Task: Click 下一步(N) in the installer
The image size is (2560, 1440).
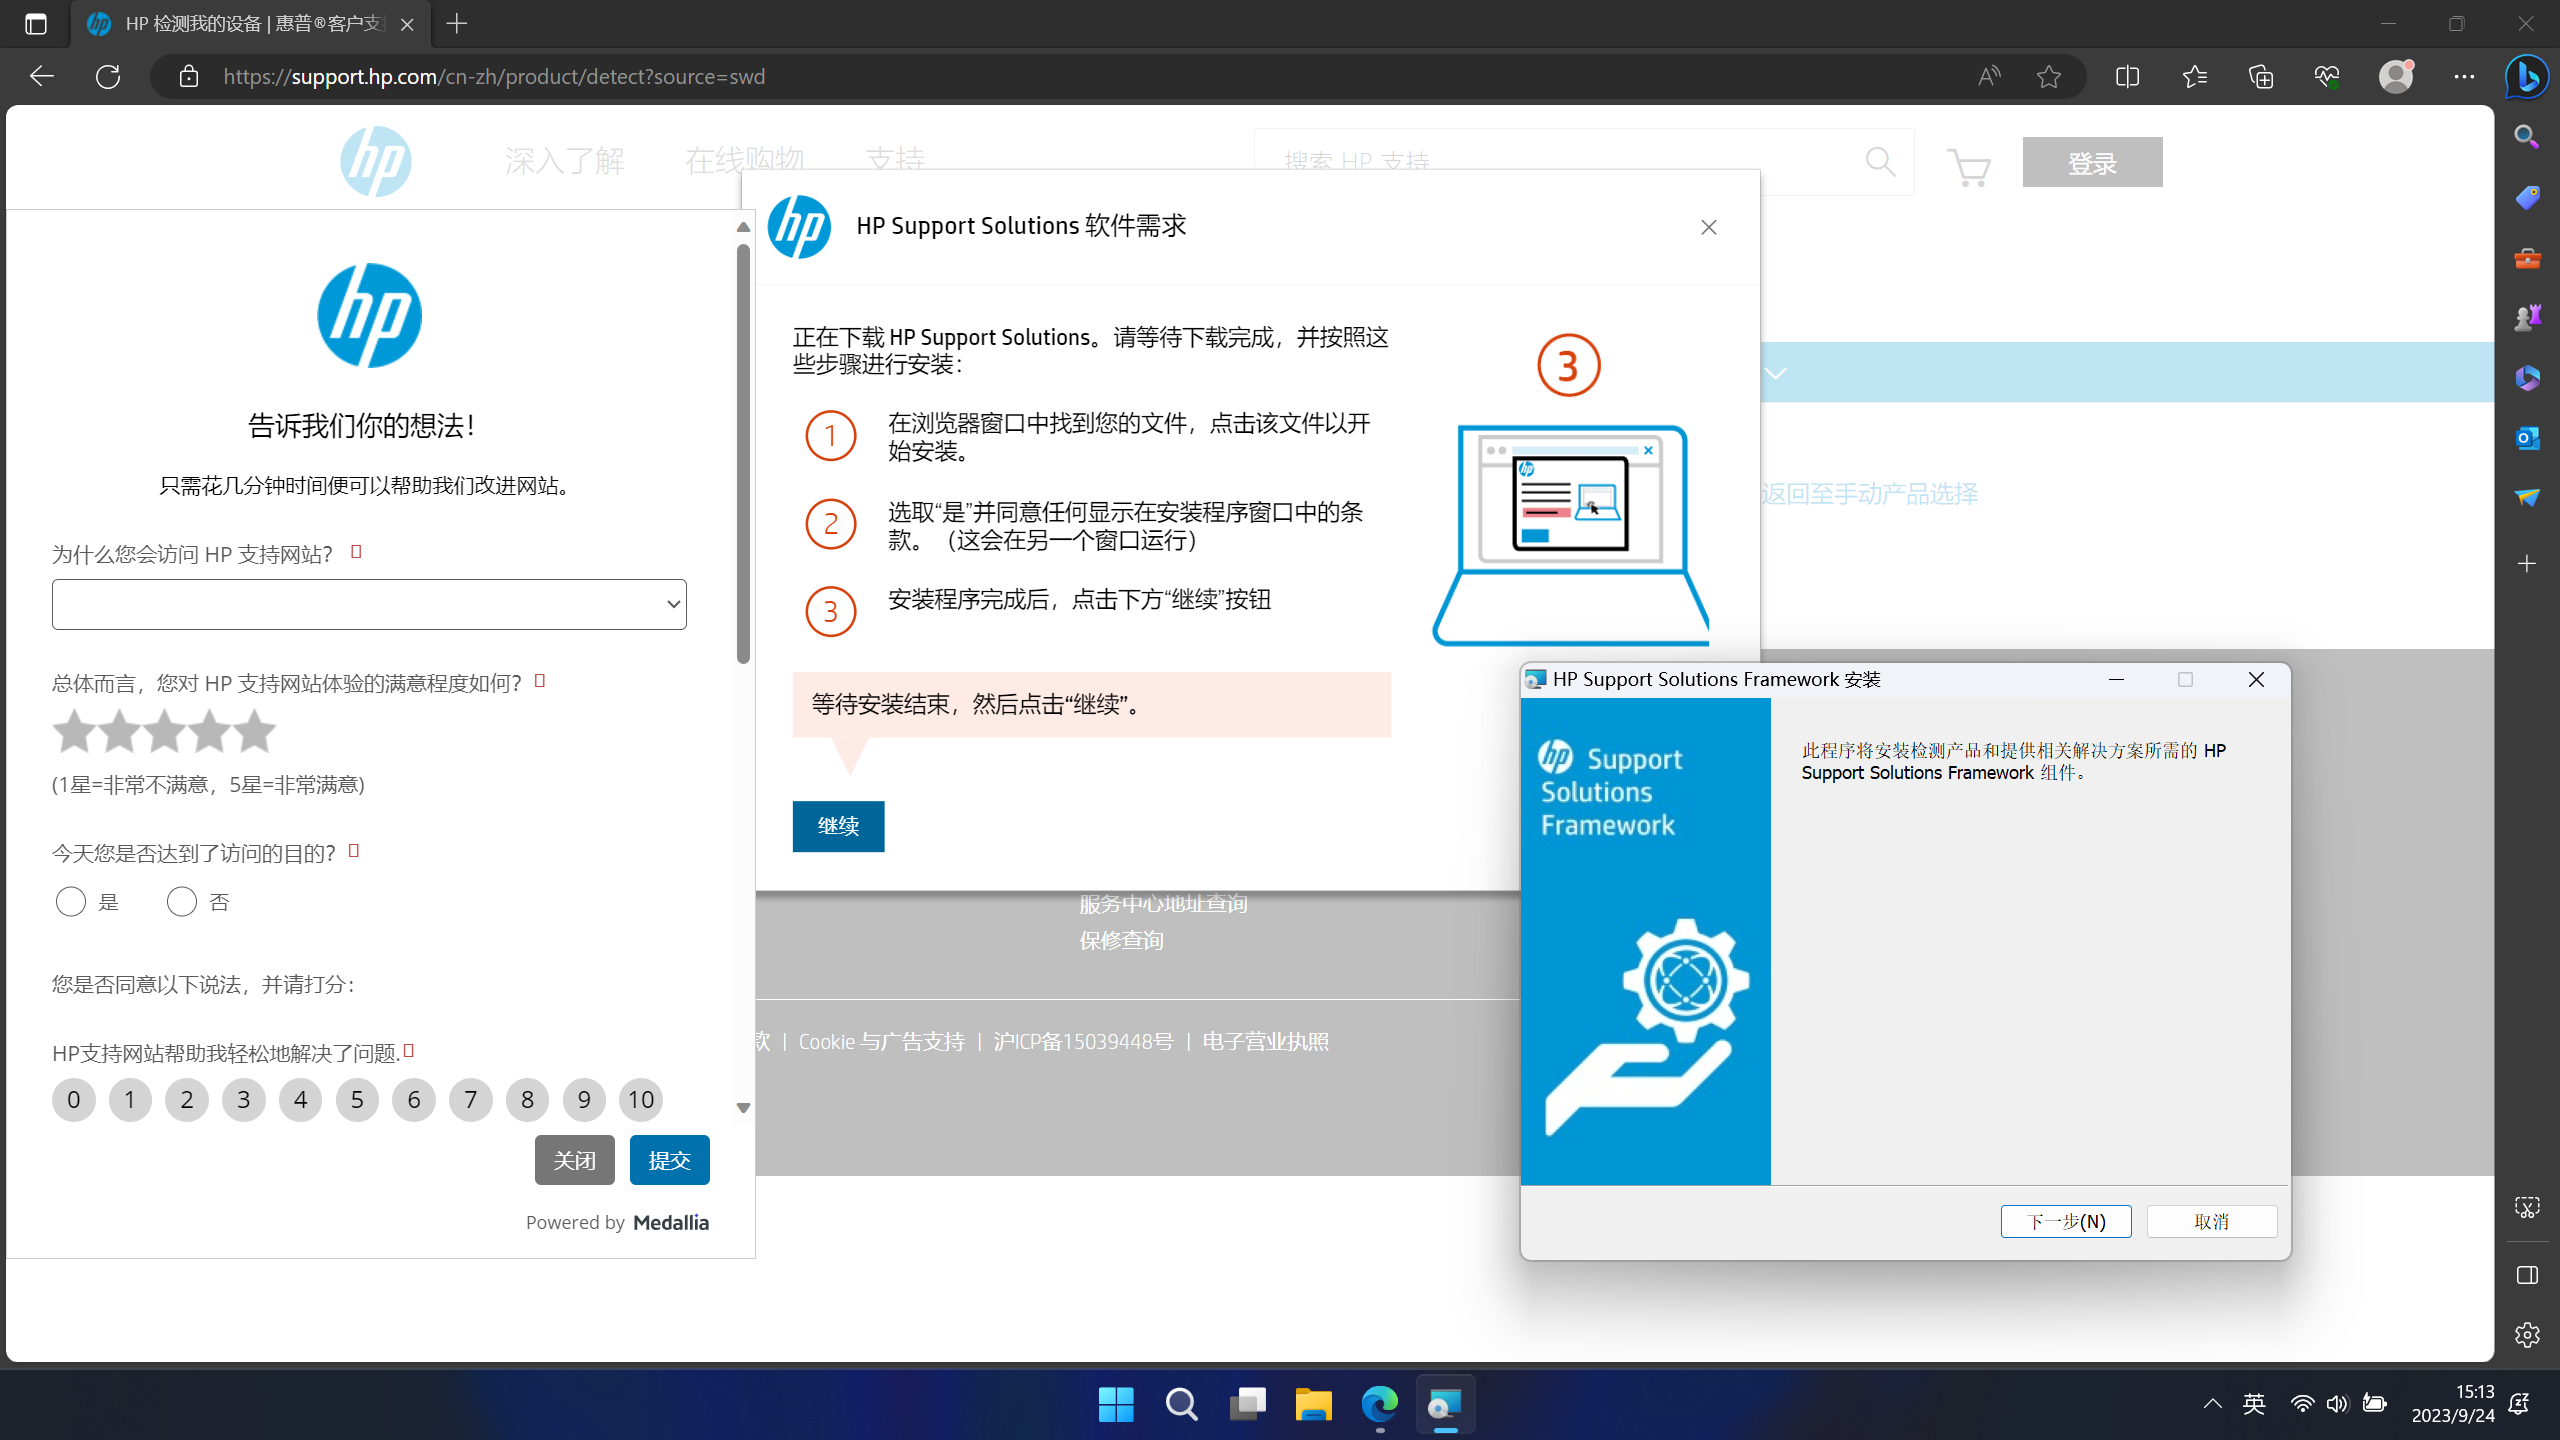Action: tap(2065, 1221)
